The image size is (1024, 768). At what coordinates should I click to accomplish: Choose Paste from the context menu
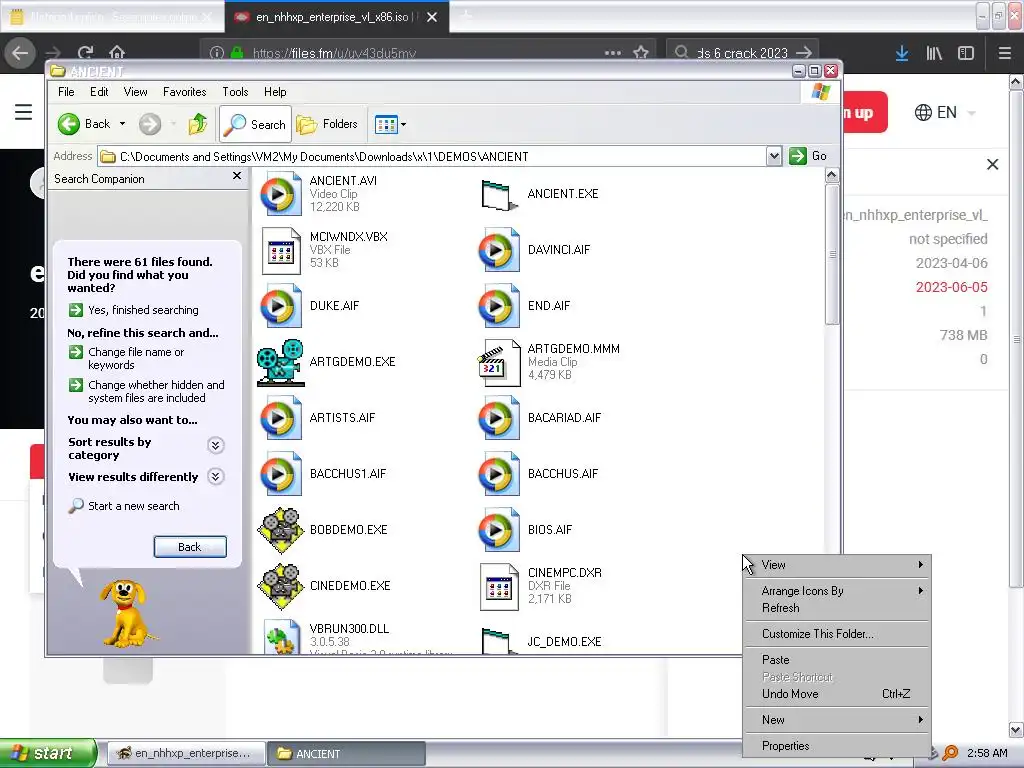point(837,660)
